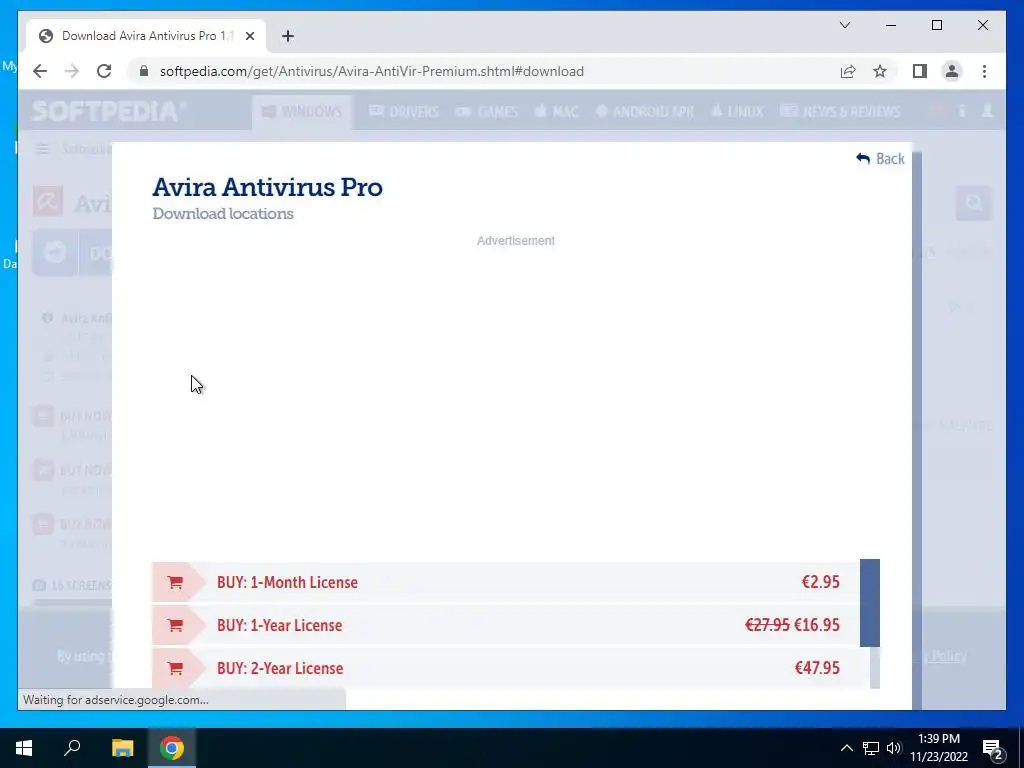
Task: Buy the 1-Month License
Action: click(x=506, y=582)
